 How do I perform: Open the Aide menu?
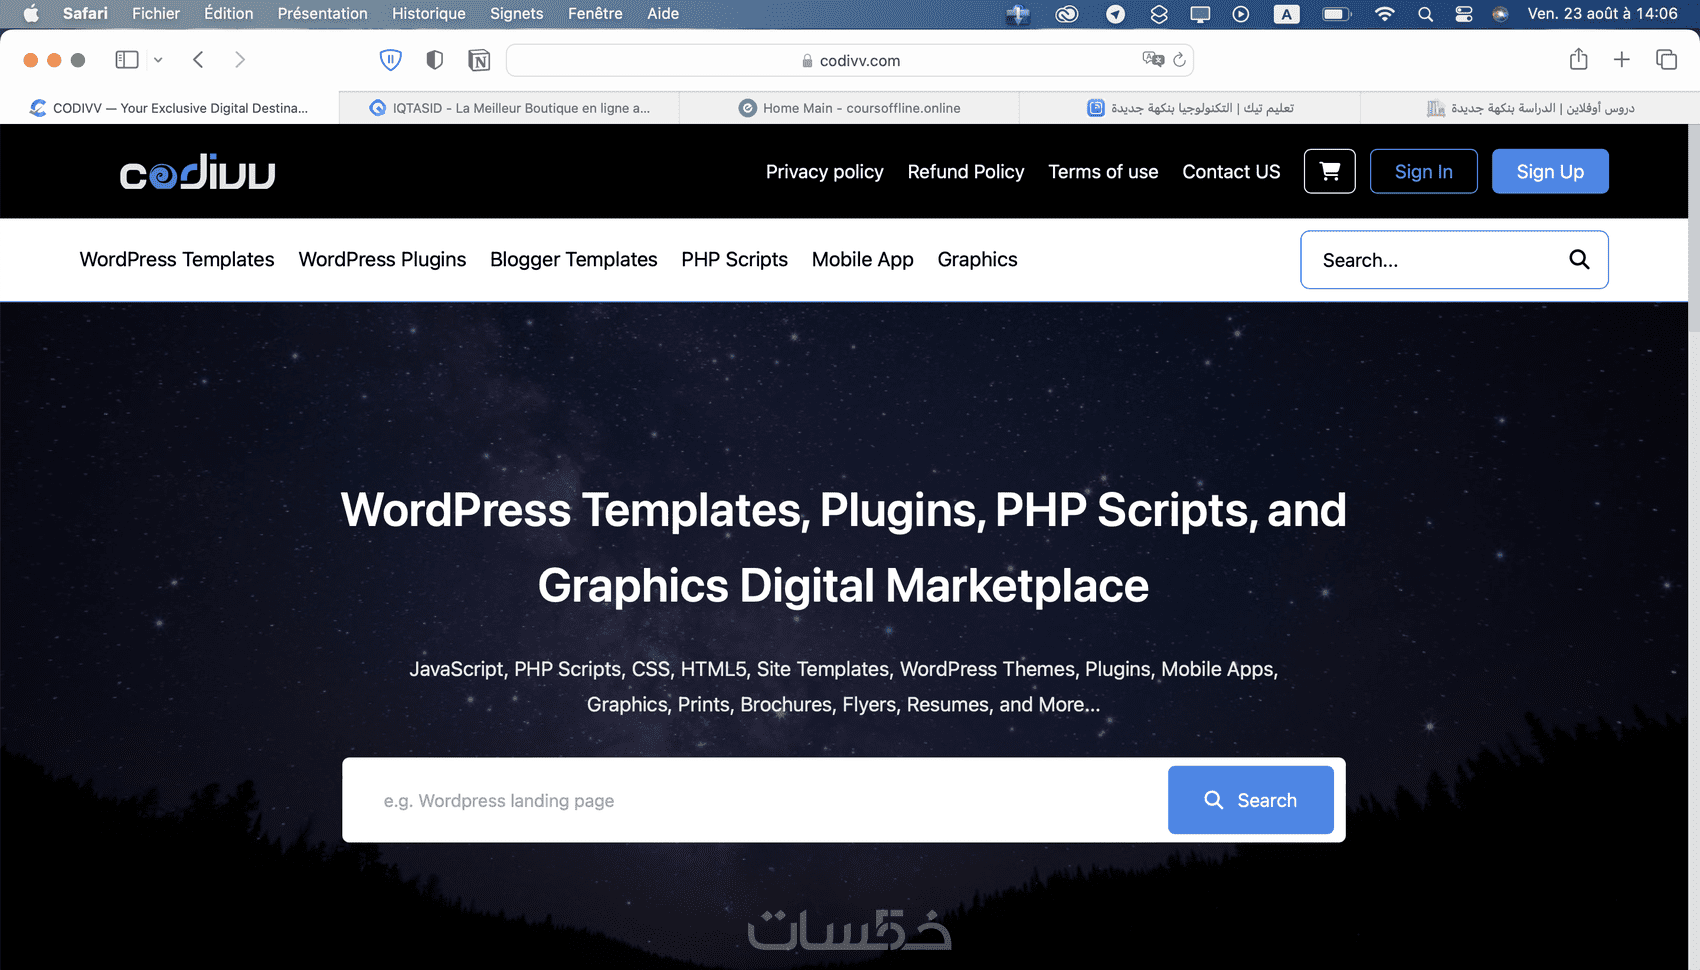pyautogui.click(x=663, y=14)
